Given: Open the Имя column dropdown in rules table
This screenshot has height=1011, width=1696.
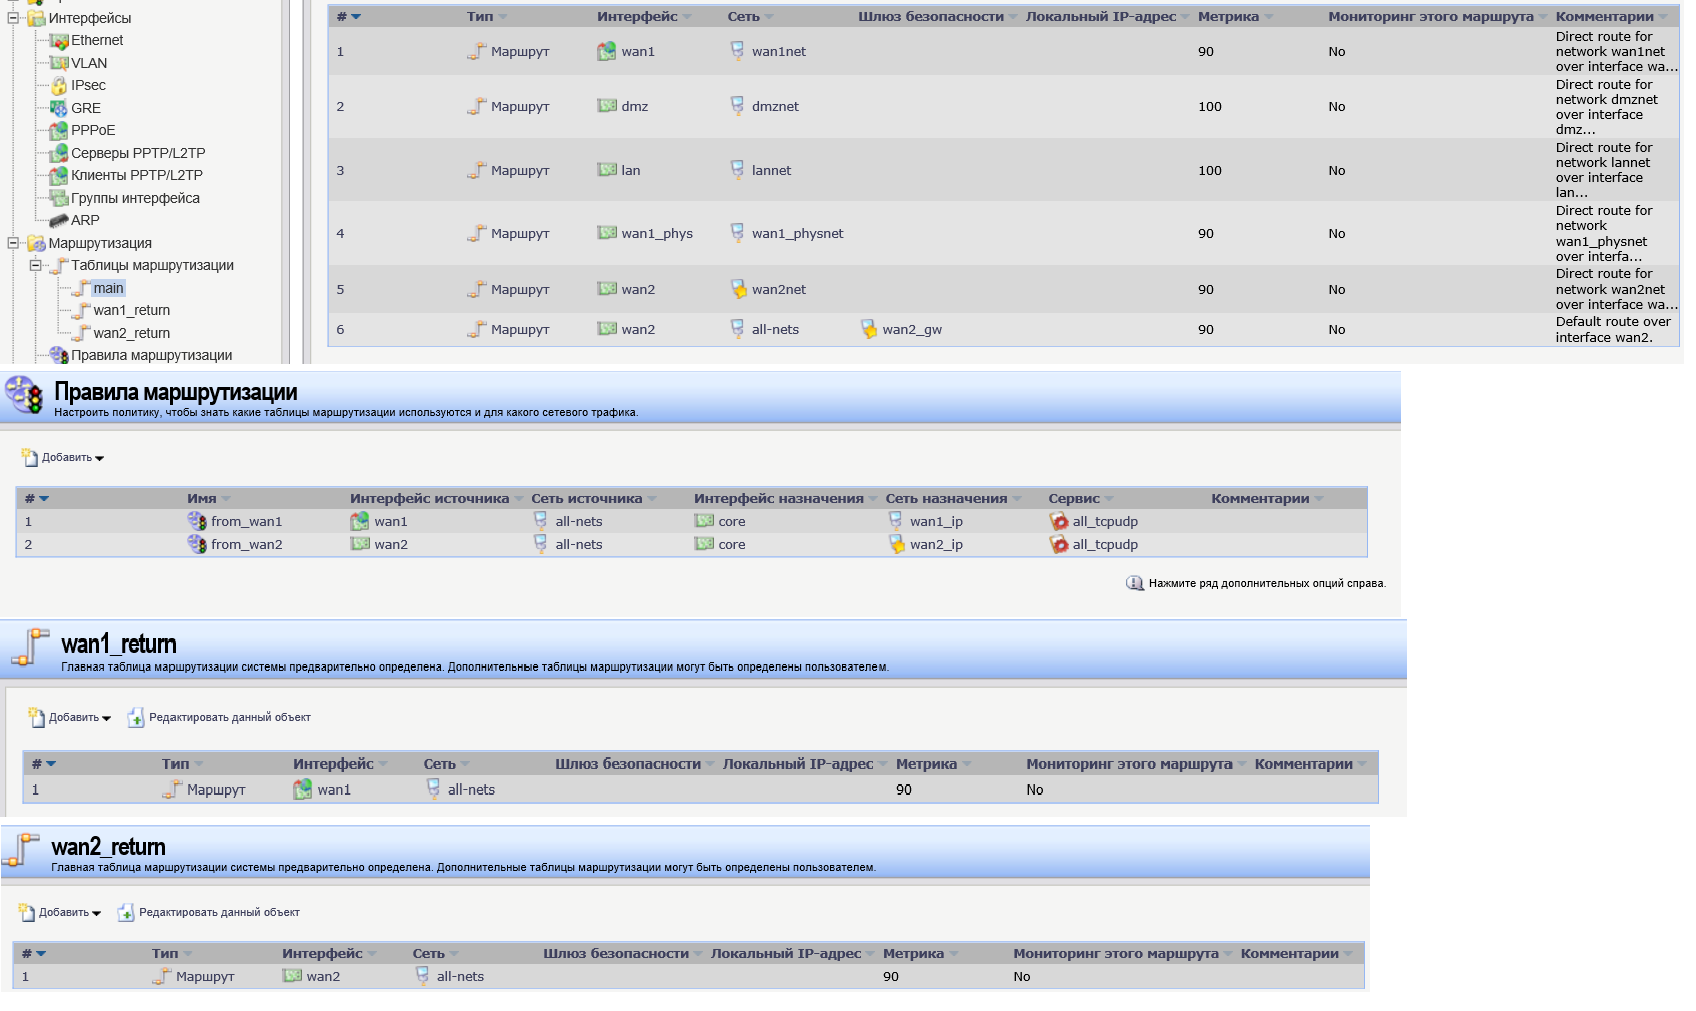Looking at the screenshot, I should pyautogui.click(x=226, y=499).
